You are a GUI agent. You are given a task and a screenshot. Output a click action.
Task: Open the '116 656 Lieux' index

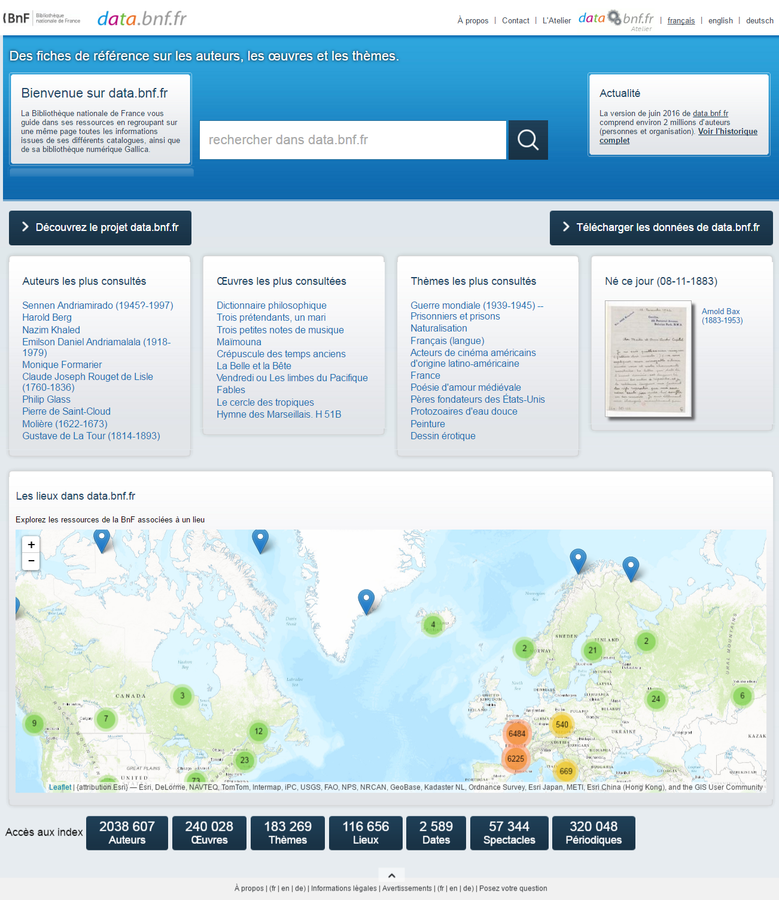[366, 833]
